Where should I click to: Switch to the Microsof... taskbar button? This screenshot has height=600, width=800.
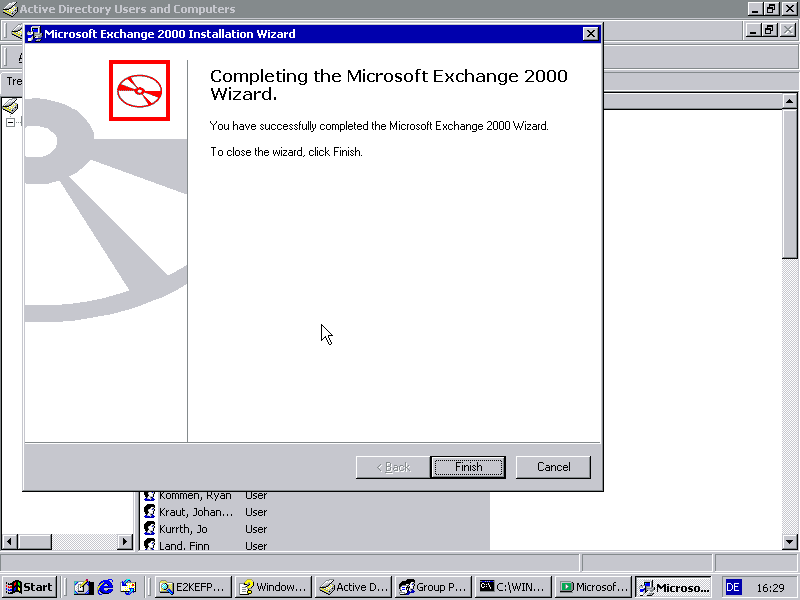point(594,587)
